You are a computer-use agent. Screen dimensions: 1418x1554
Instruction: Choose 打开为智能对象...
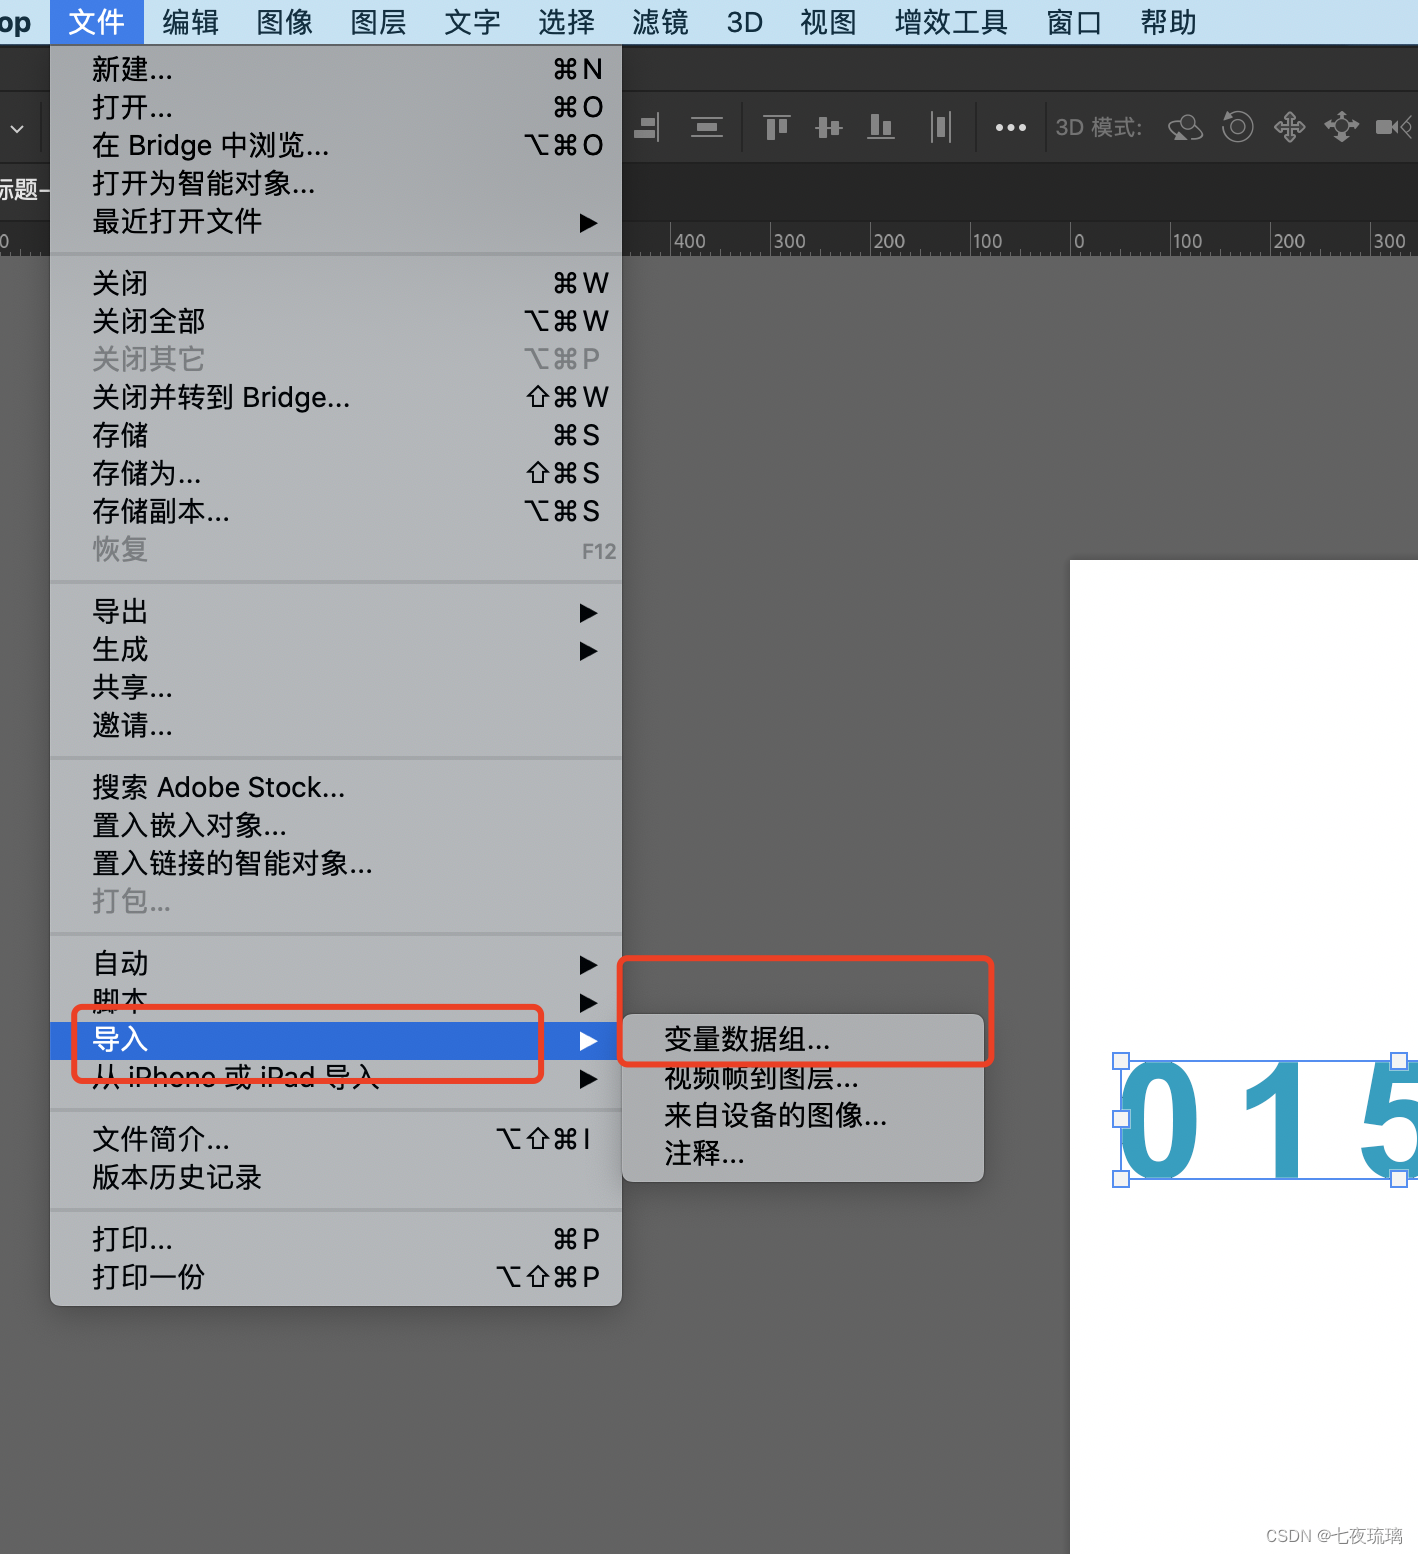tap(336, 184)
